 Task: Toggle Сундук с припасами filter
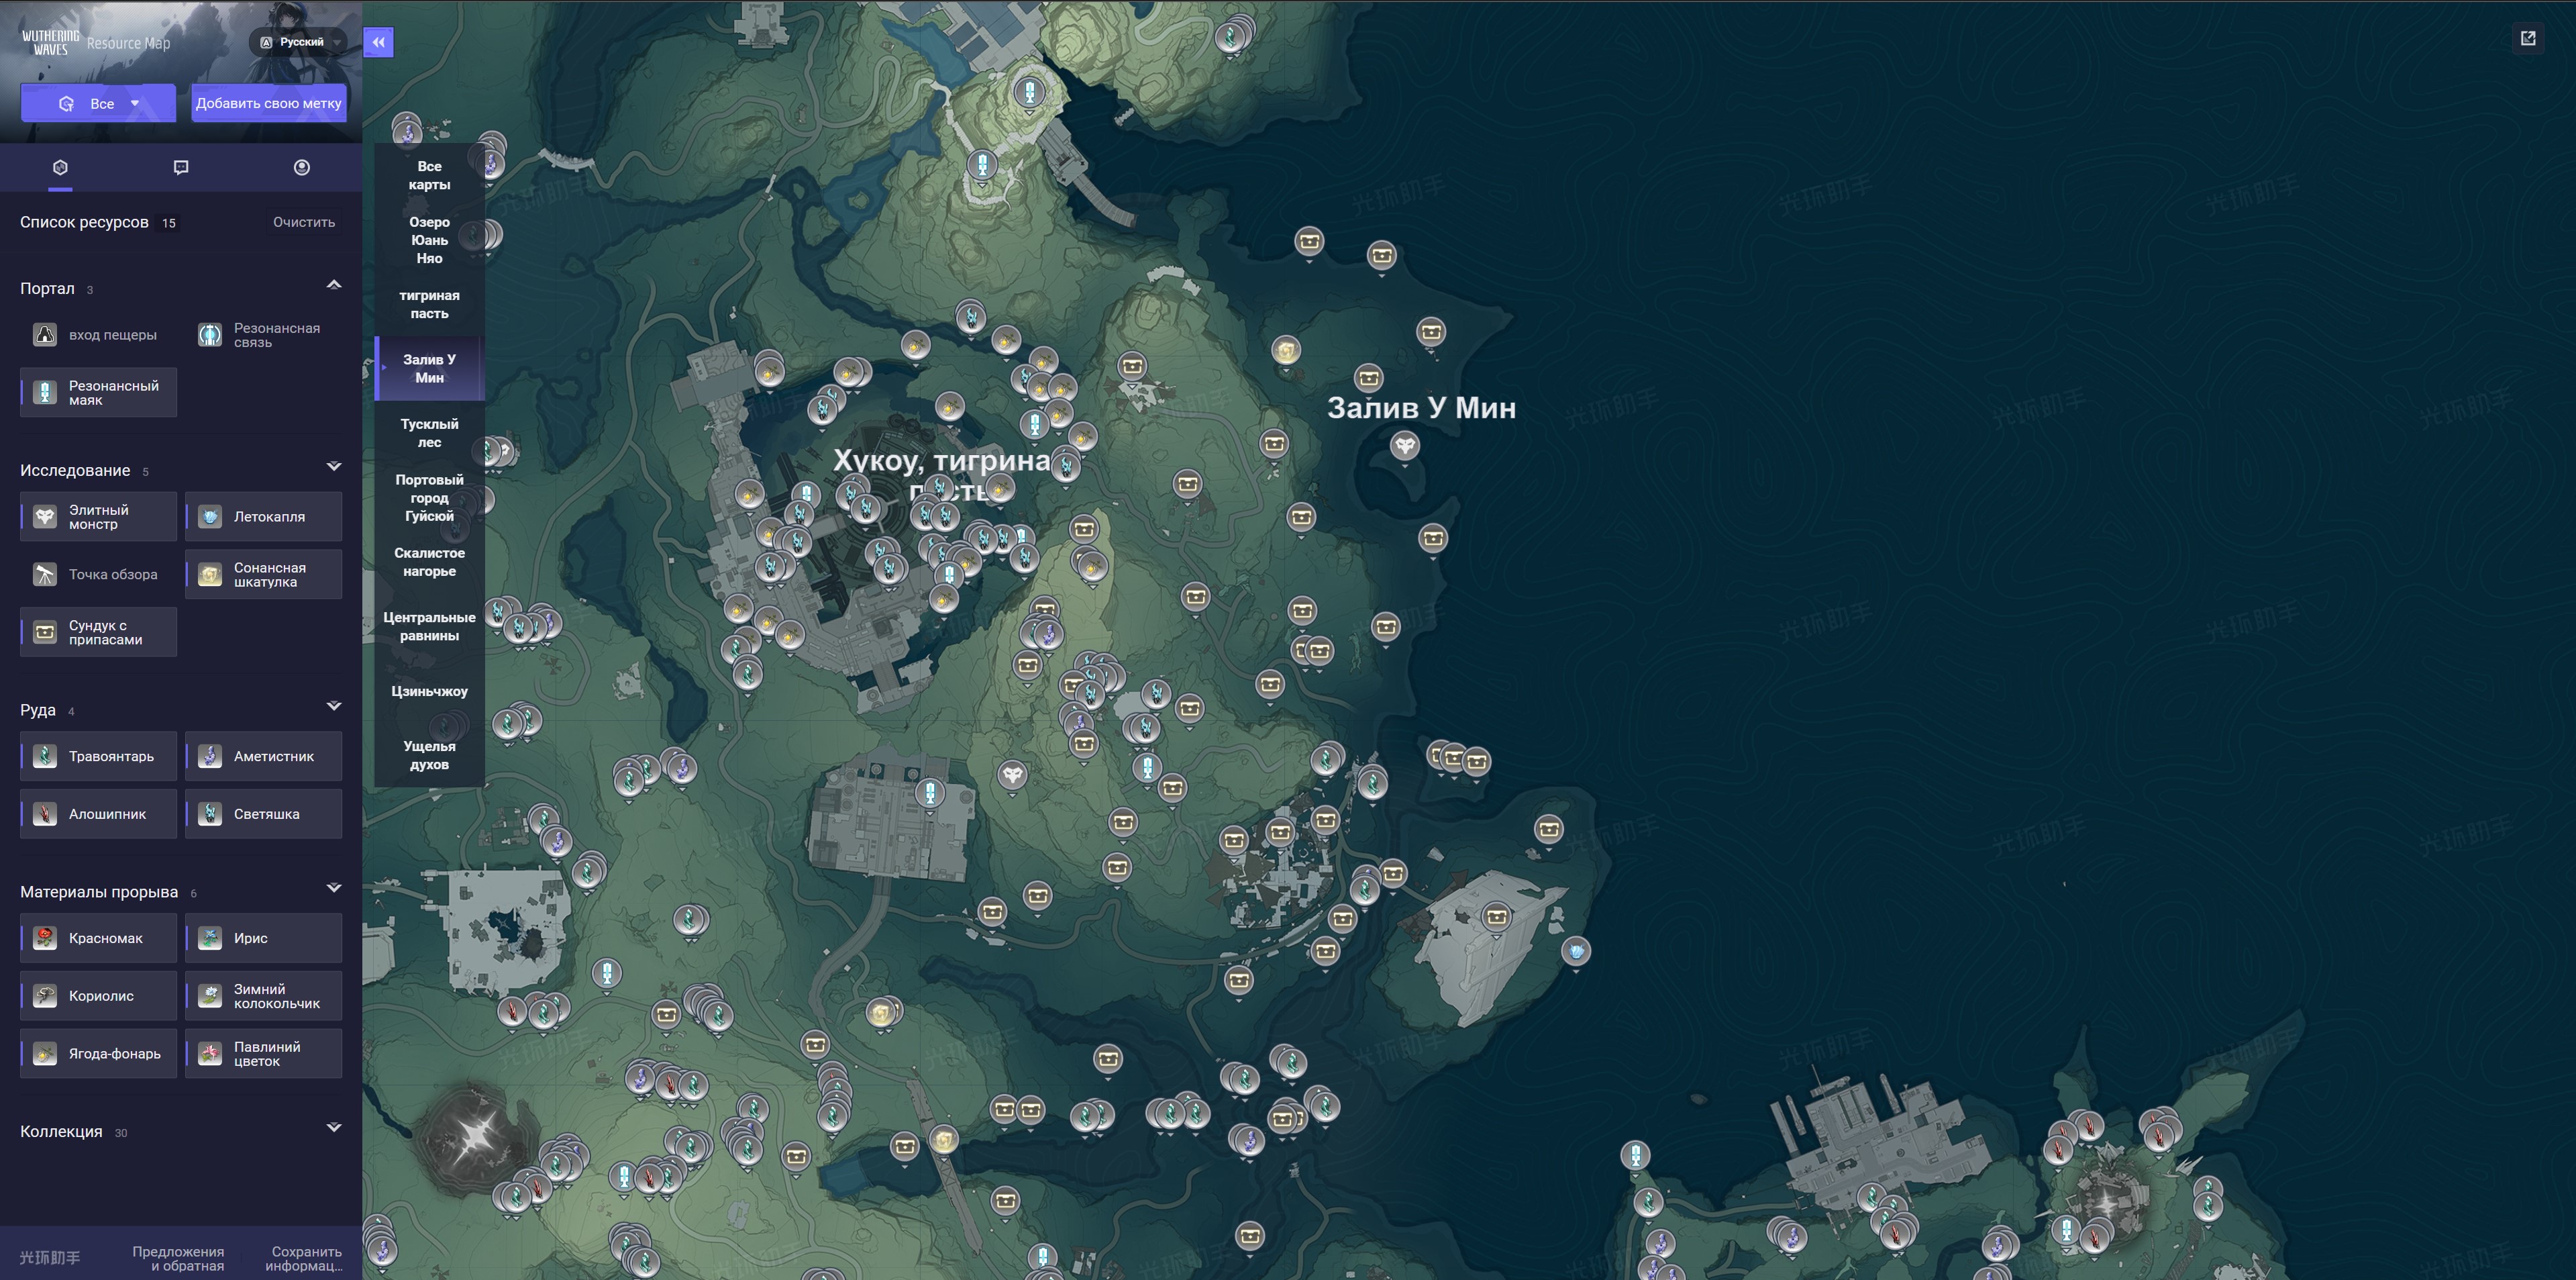coord(98,632)
